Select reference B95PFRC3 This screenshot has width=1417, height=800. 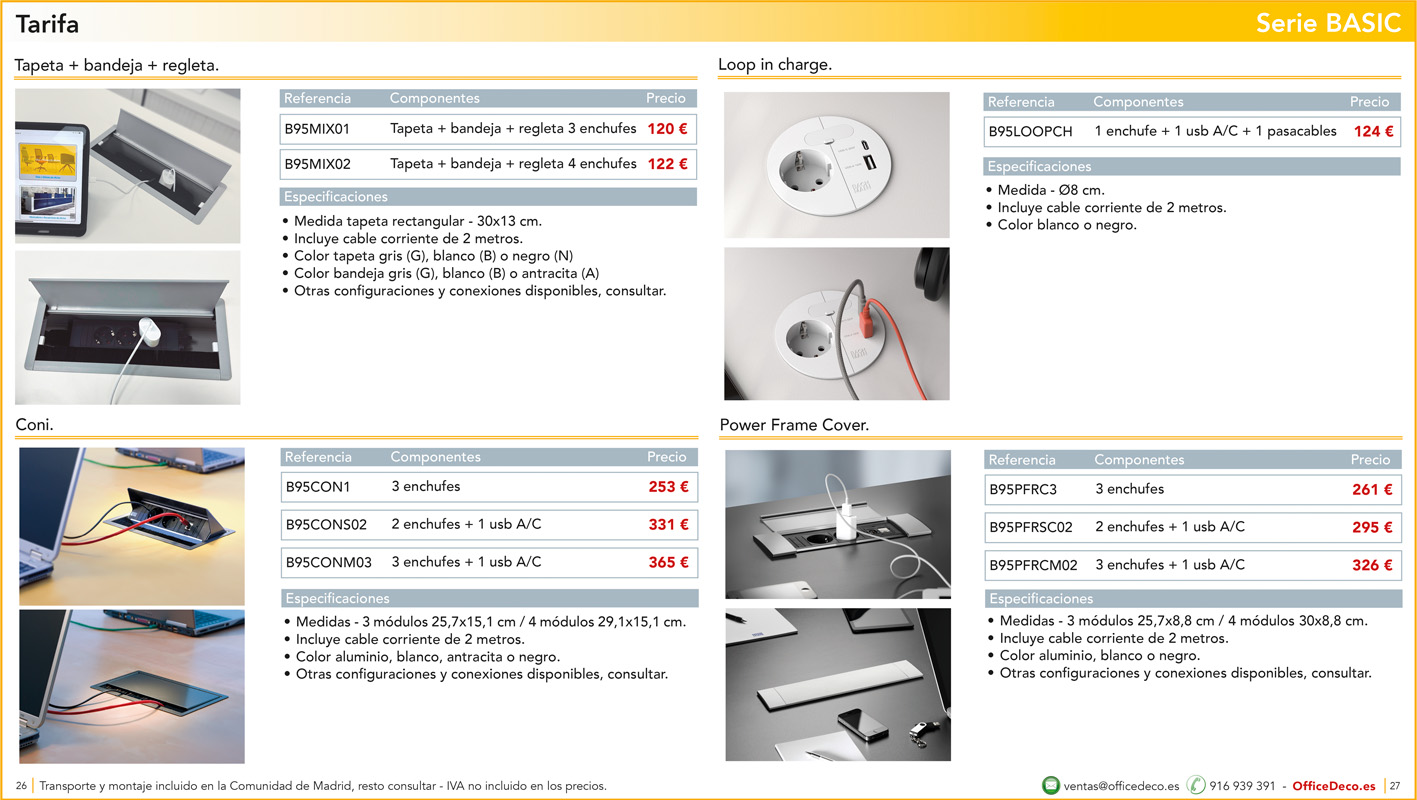click(1023, 489)
